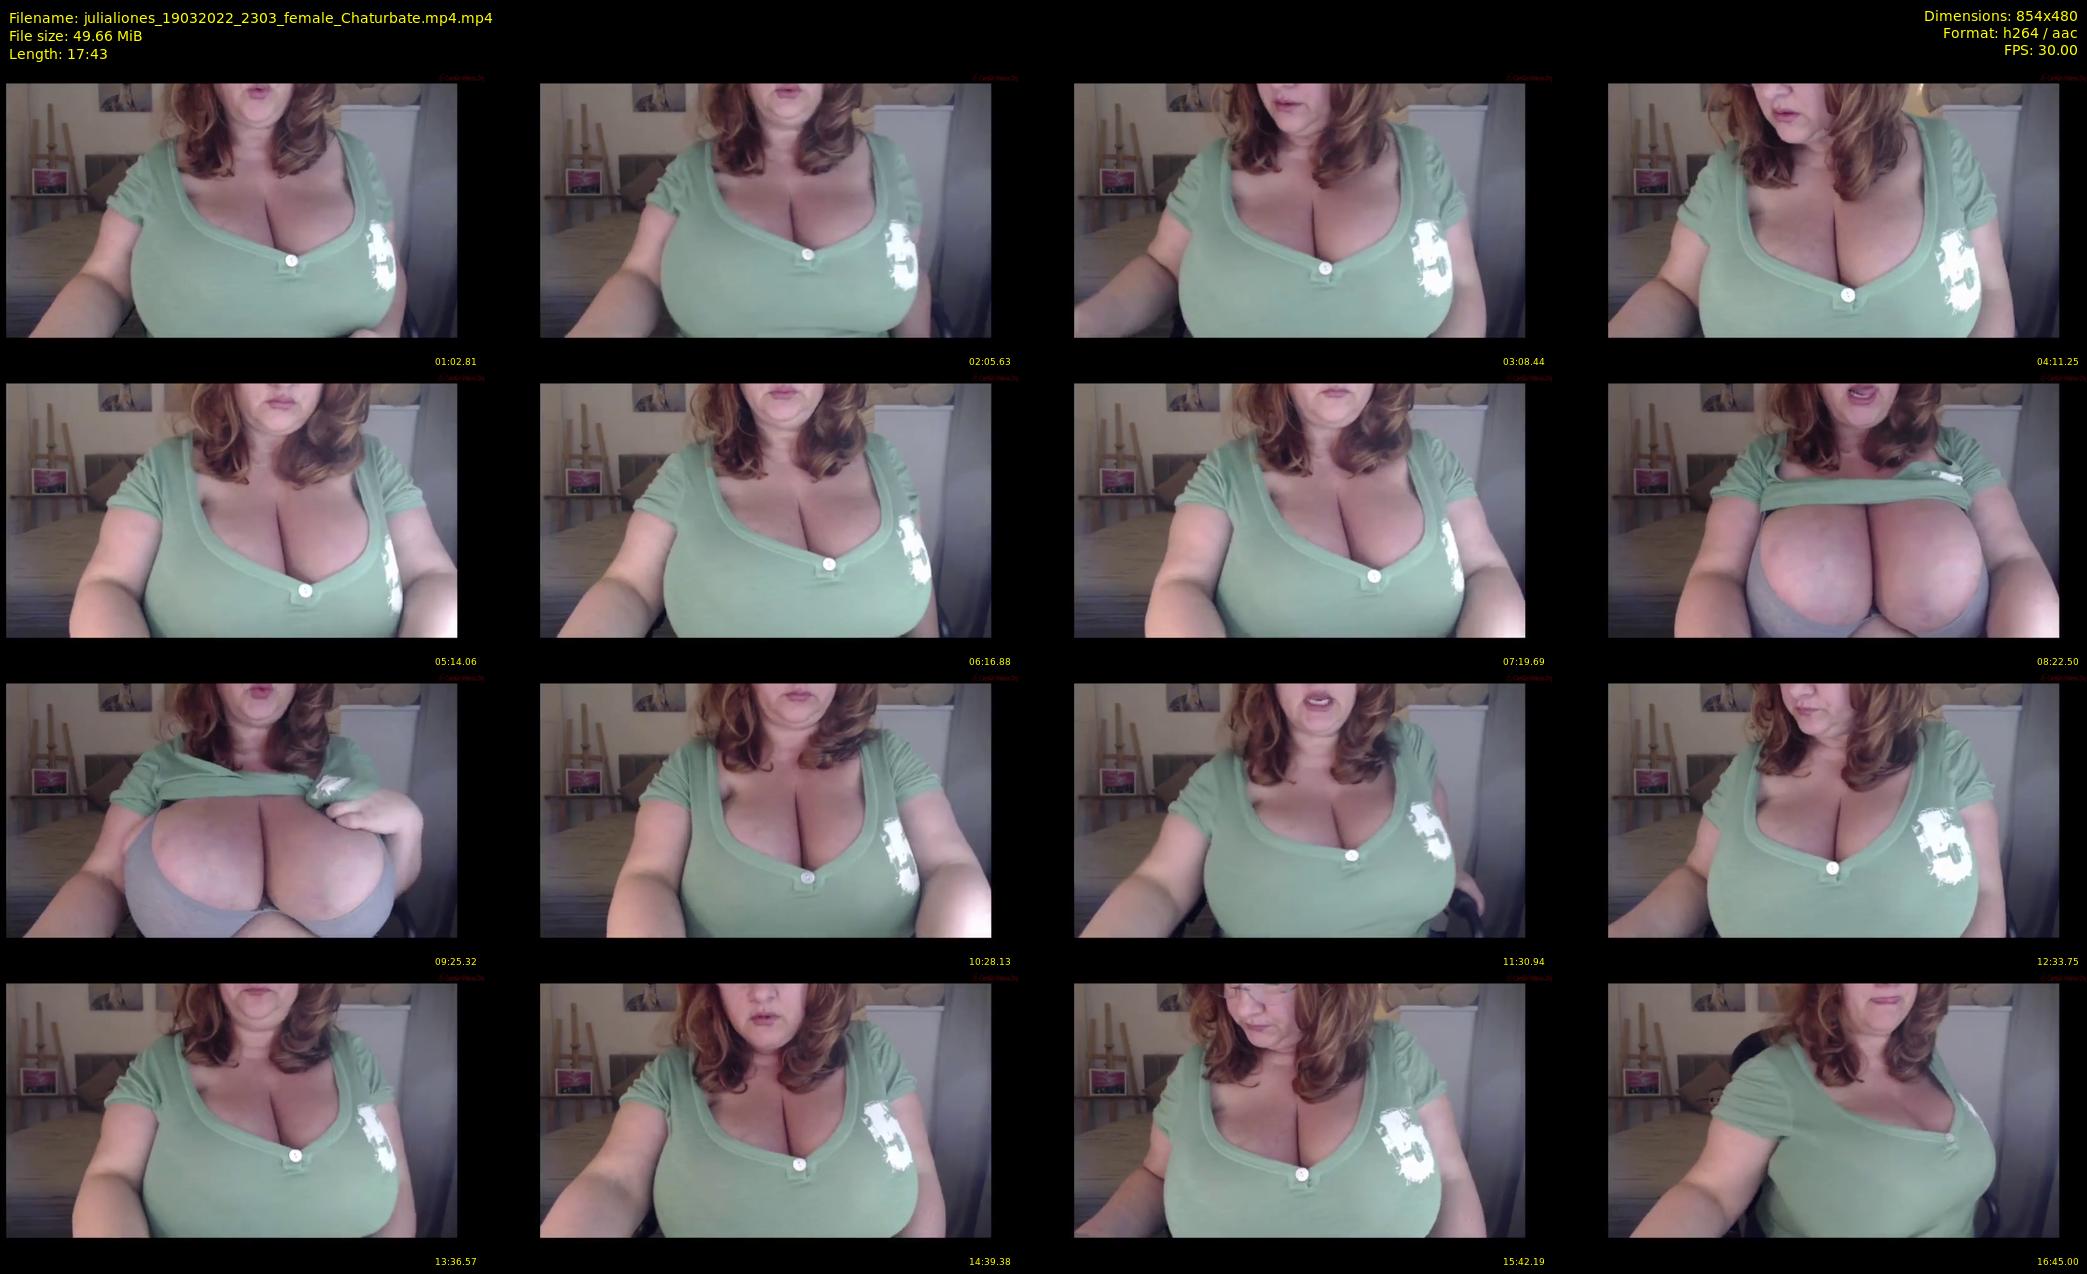Click the FPS 30.00 label
This screenshot has width=2087, height=1274.
(2040, 50)
